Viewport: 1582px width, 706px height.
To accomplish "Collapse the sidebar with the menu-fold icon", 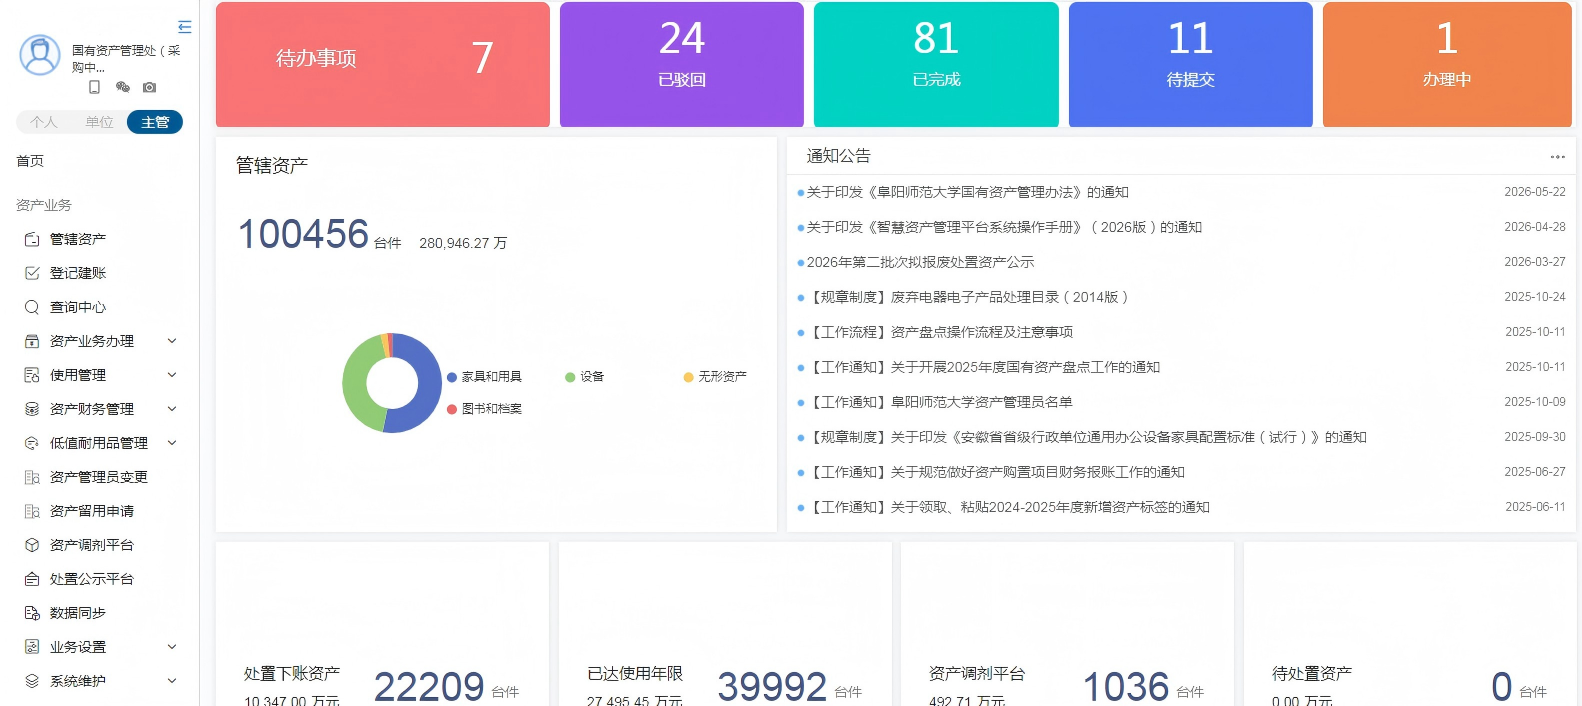I will [x=184, y=27].
